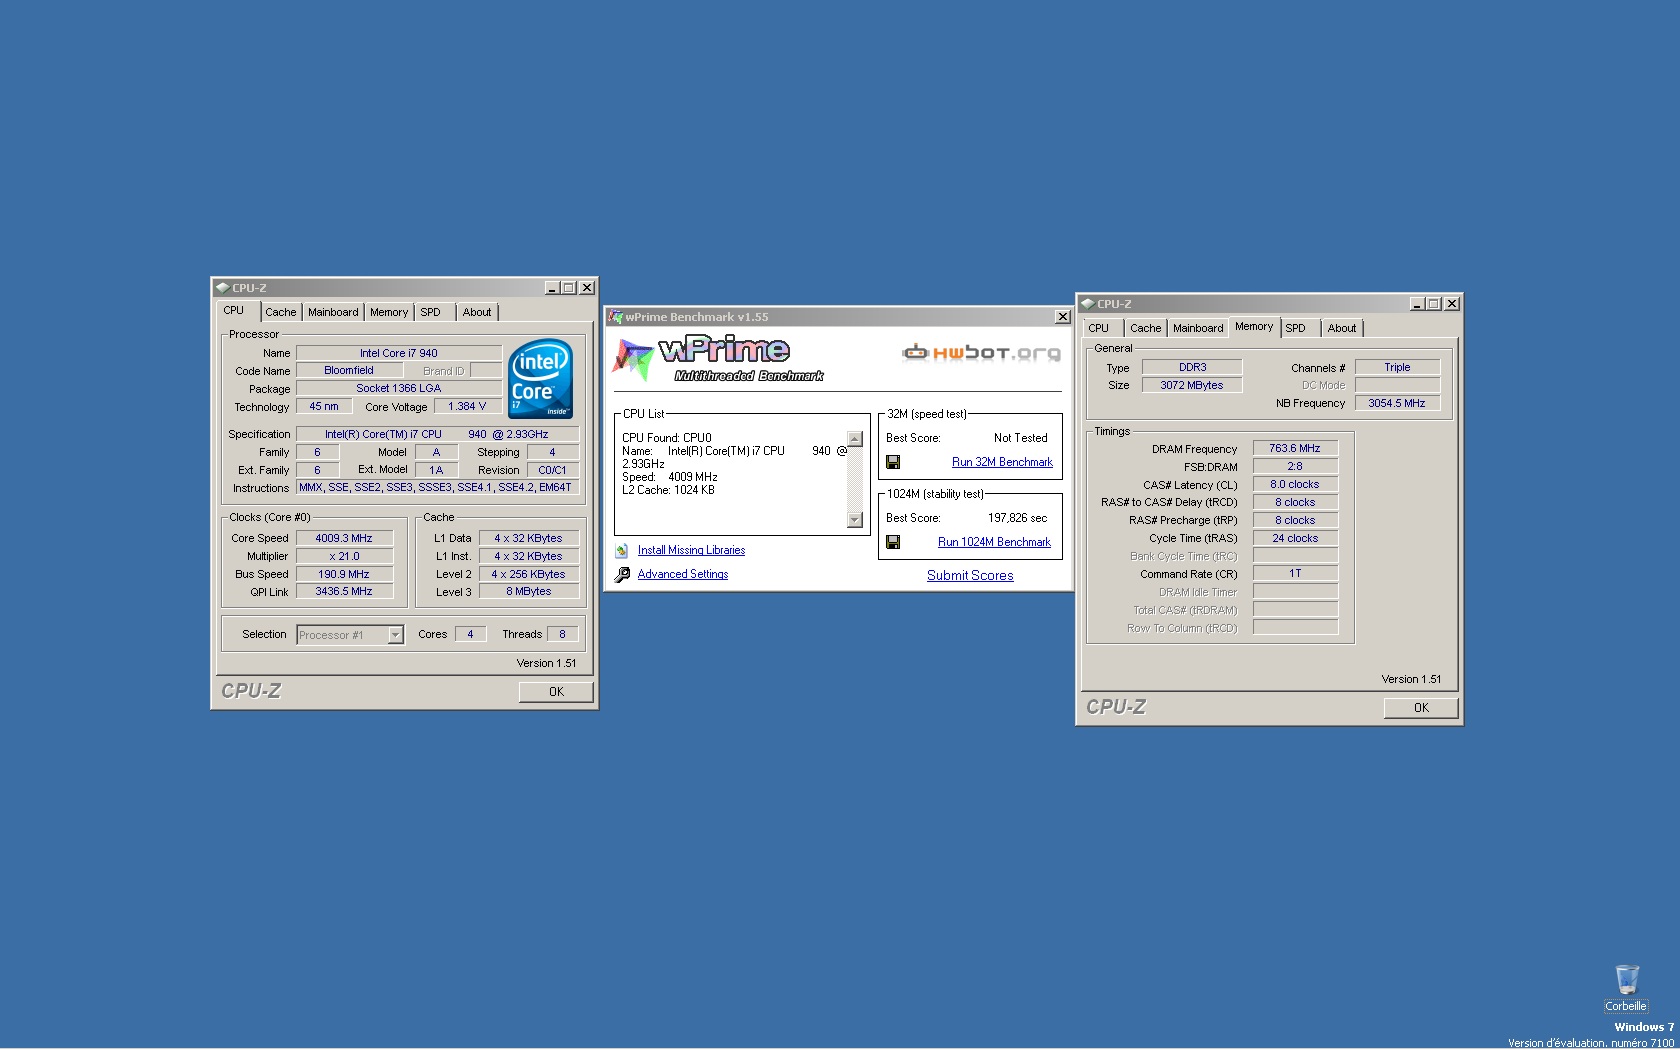Click the Install Missing Libraries document icon

point(622,551)
